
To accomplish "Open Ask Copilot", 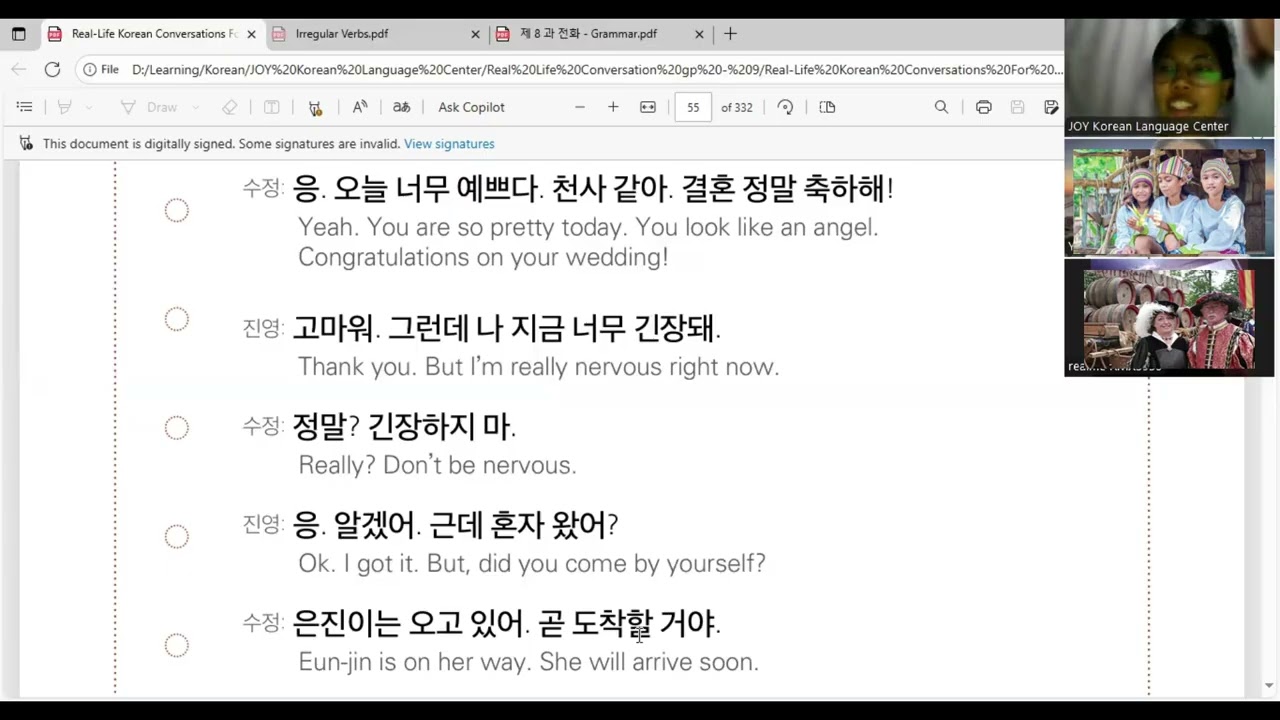I will 471,107.
